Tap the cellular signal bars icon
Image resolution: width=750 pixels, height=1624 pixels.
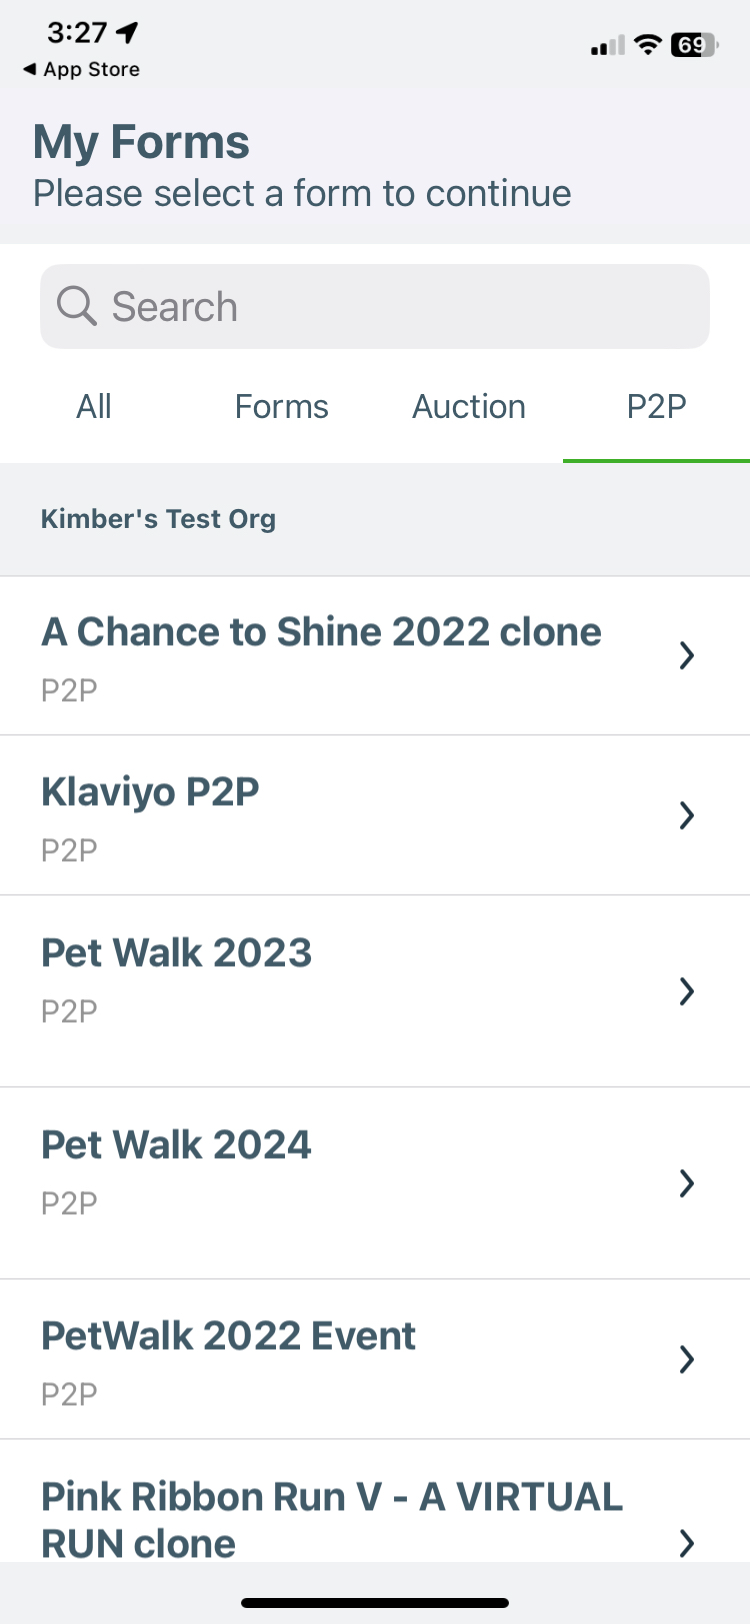tap(607, 45)
